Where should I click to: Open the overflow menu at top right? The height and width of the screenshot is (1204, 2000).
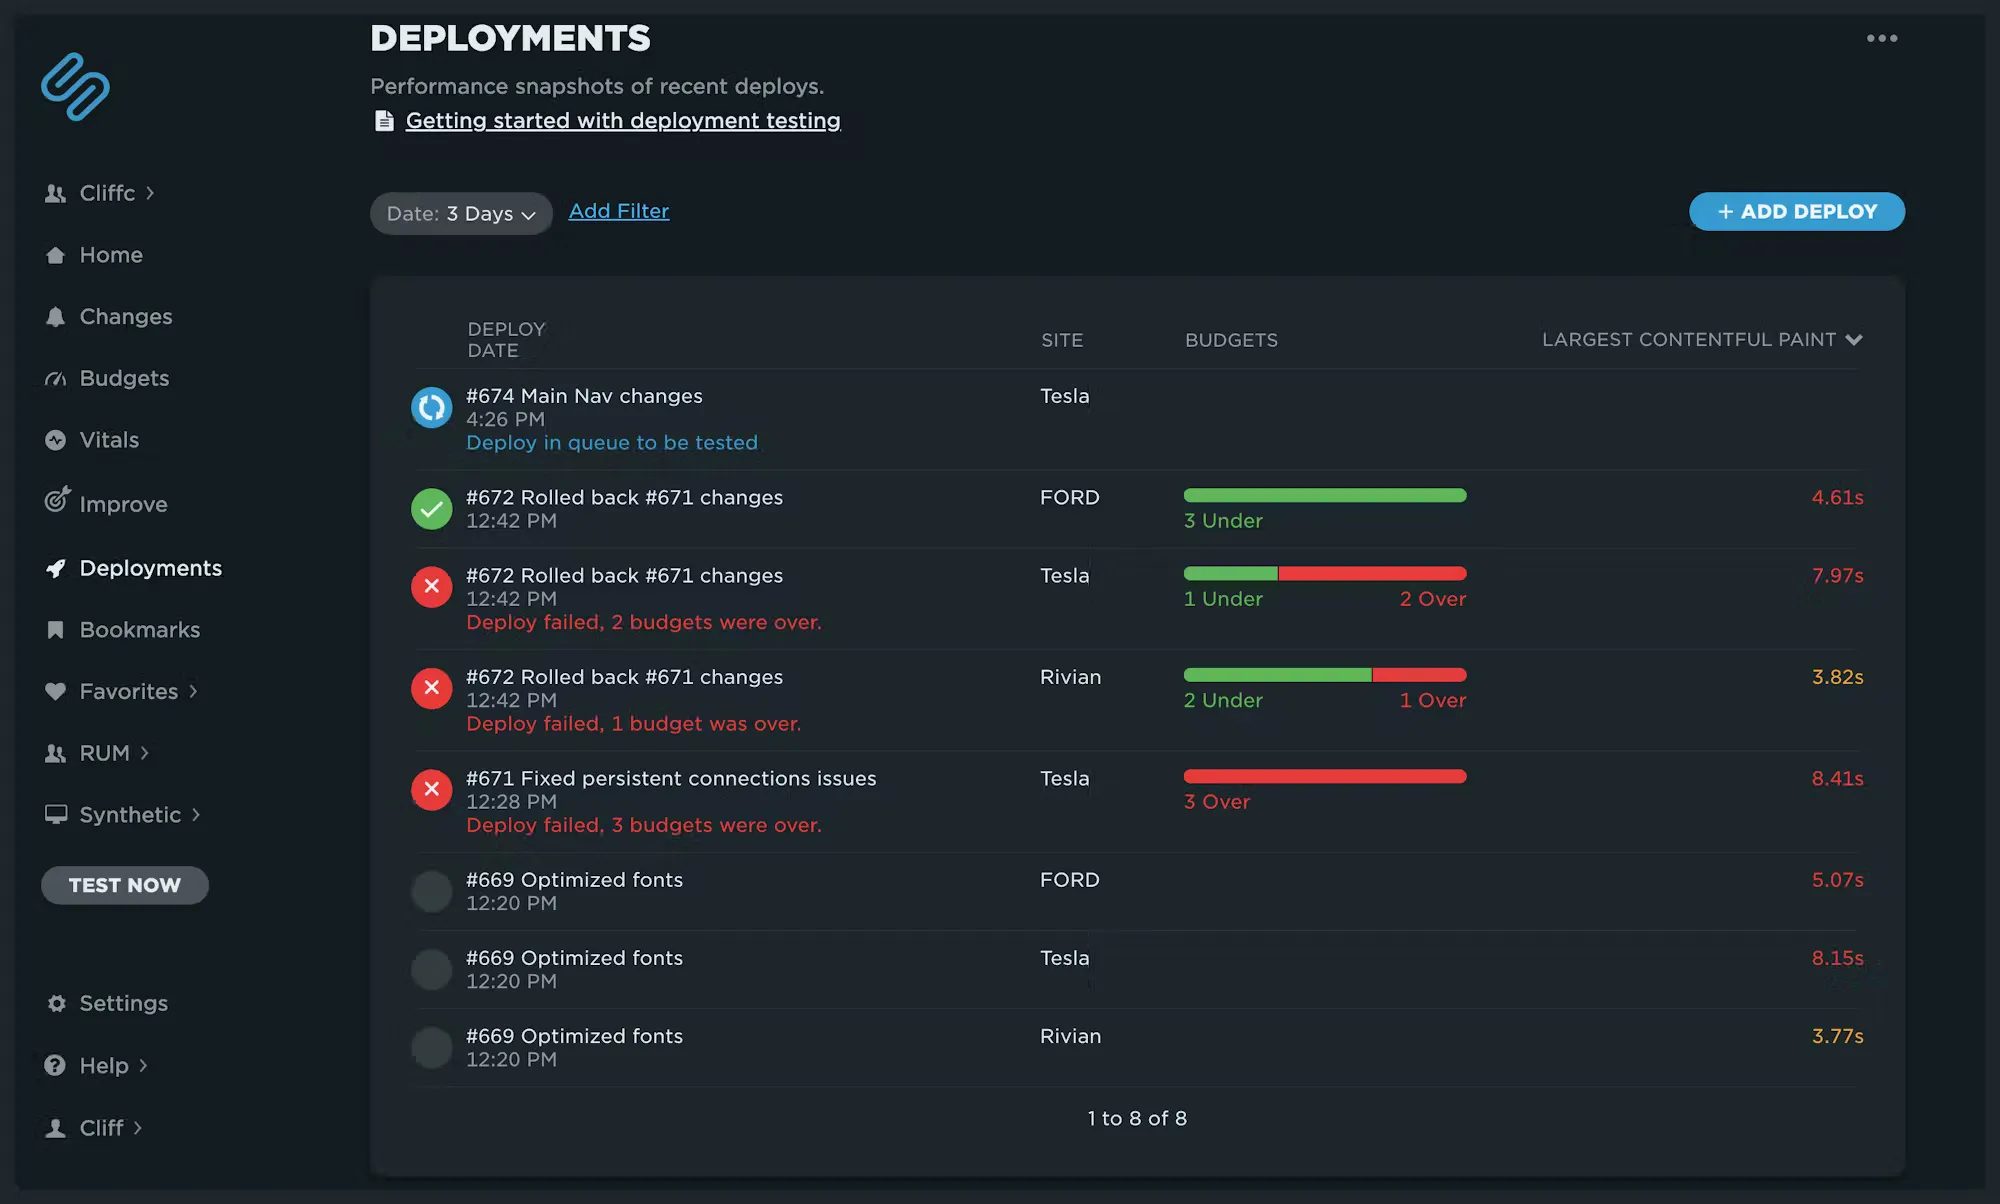1881,38
